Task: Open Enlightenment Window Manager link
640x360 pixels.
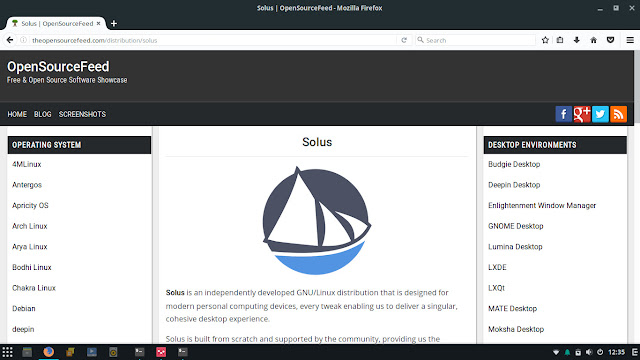Action: point(542,205)
